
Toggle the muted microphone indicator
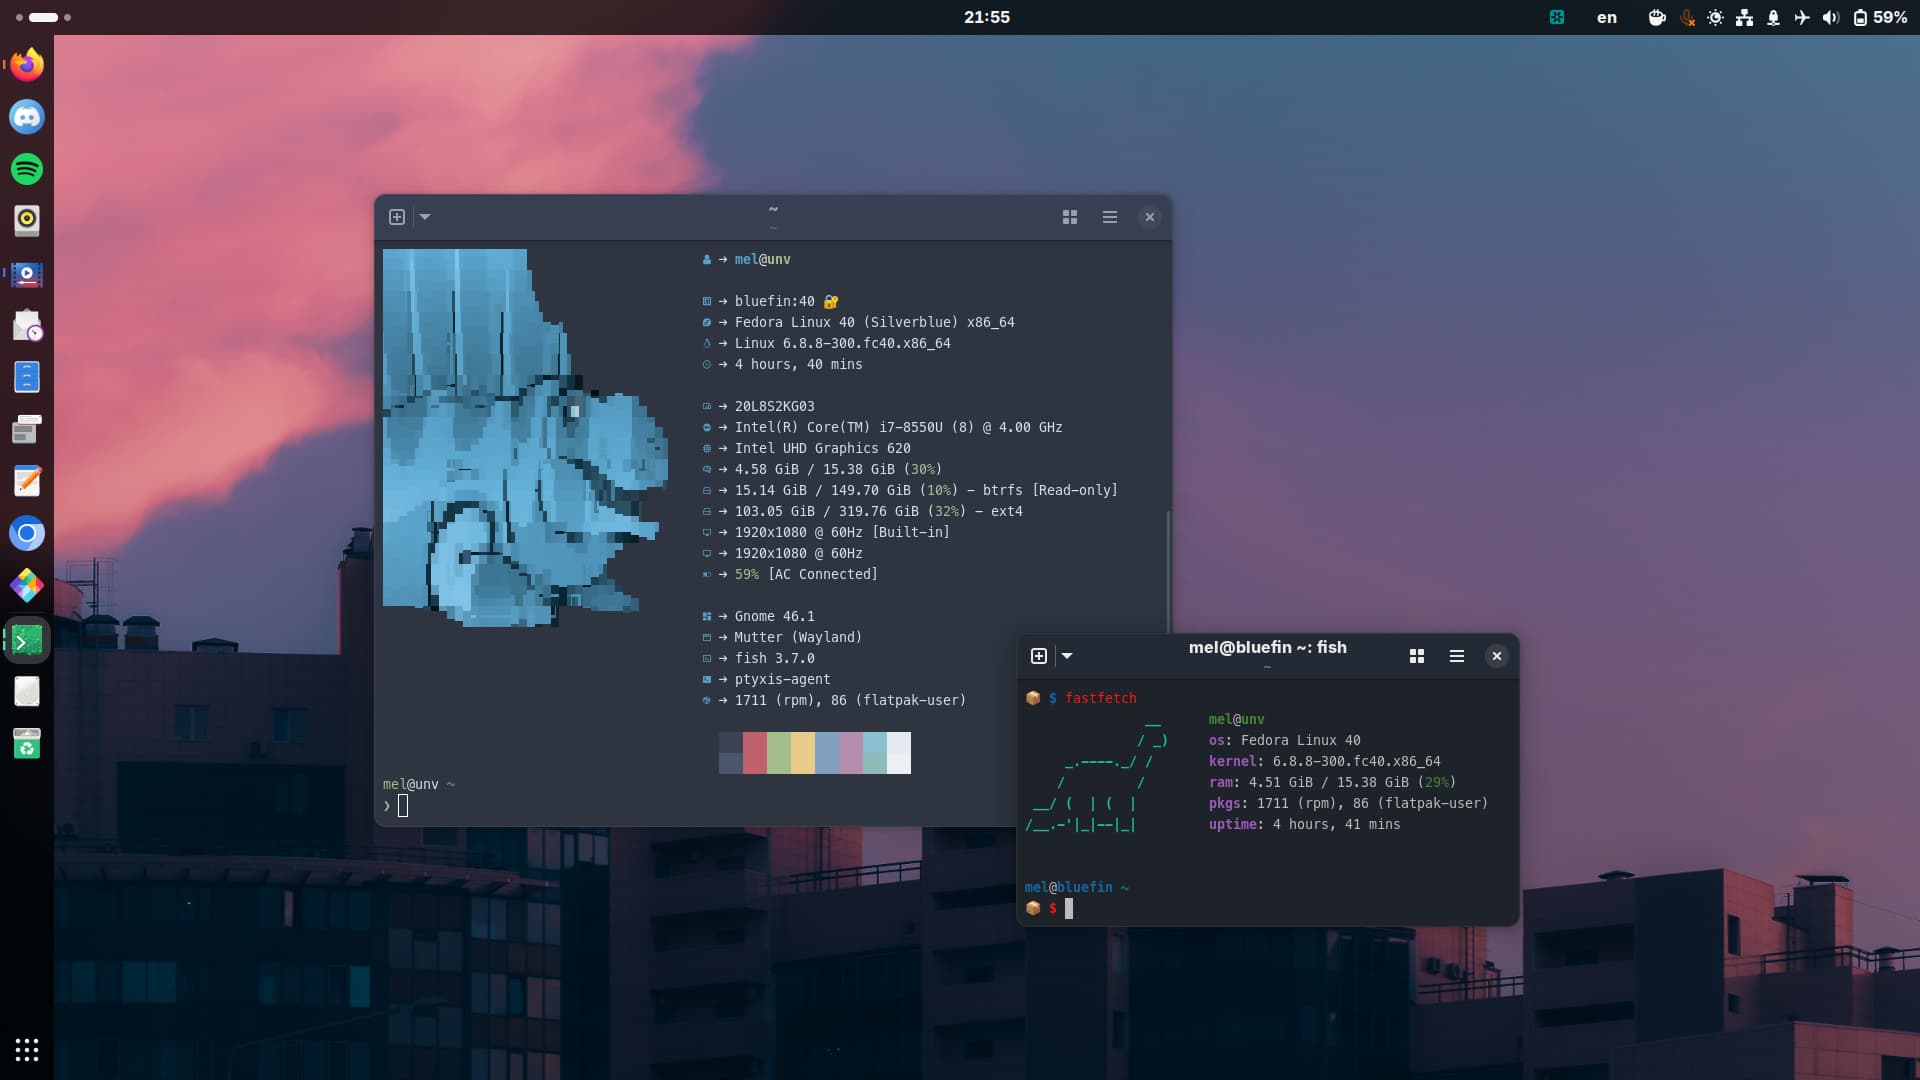click(x=1687, y=17)
